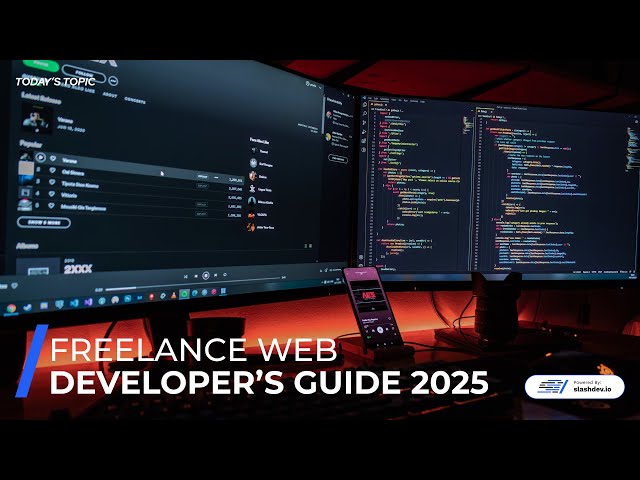Screen dimensions: 640x480
Task: Open Search in the VS Code activity bar
Action: click(x=364, y=114)
